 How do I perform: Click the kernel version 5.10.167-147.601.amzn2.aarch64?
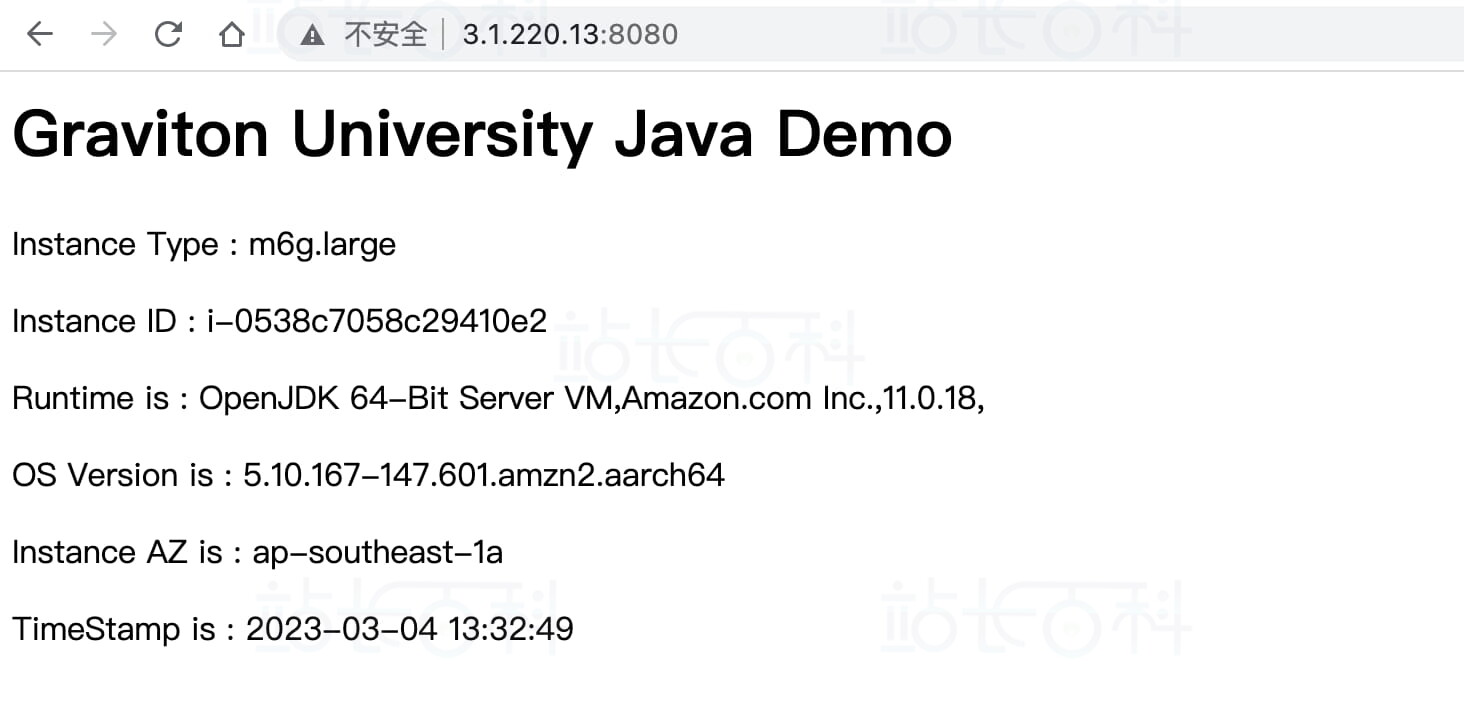pos(483,476)
